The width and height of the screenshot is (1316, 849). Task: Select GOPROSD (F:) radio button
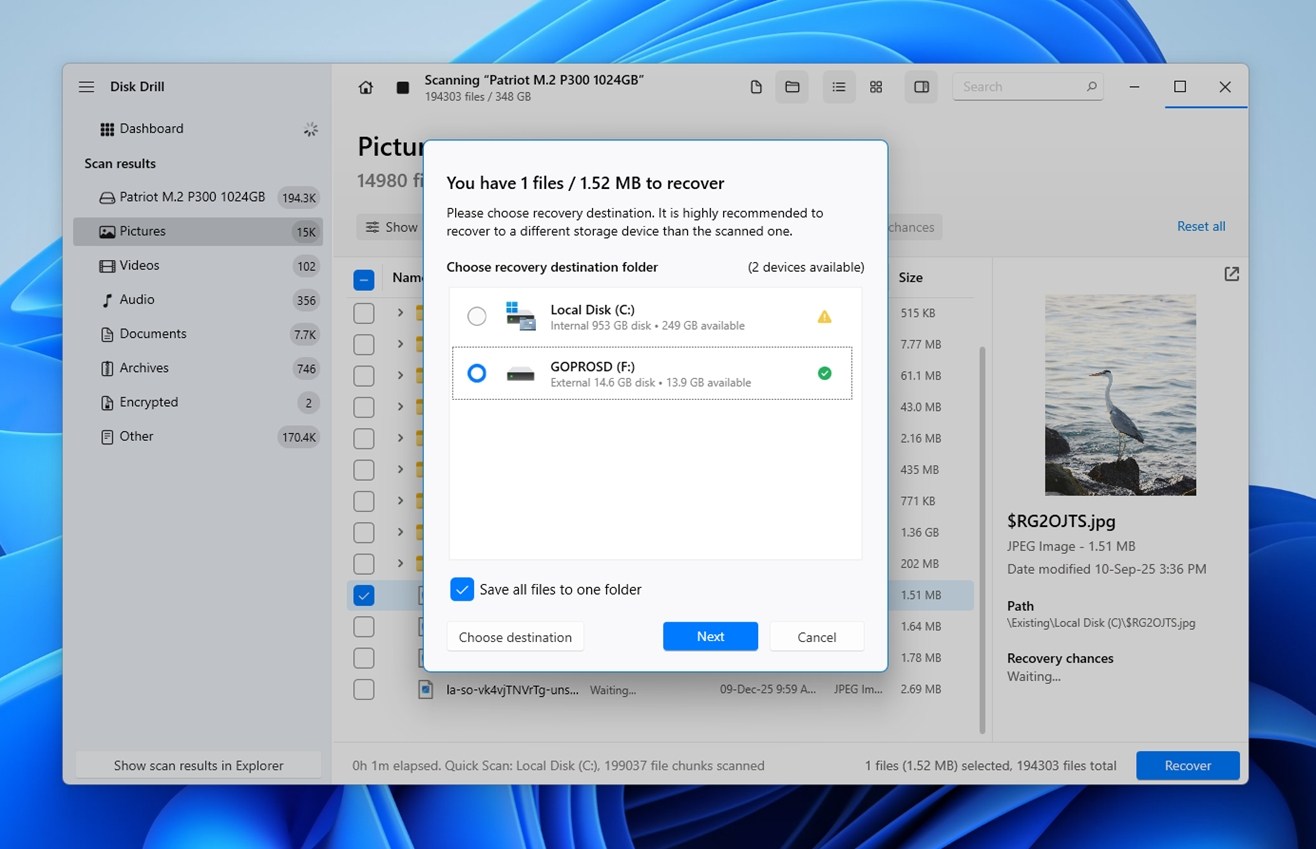[477, 373]
